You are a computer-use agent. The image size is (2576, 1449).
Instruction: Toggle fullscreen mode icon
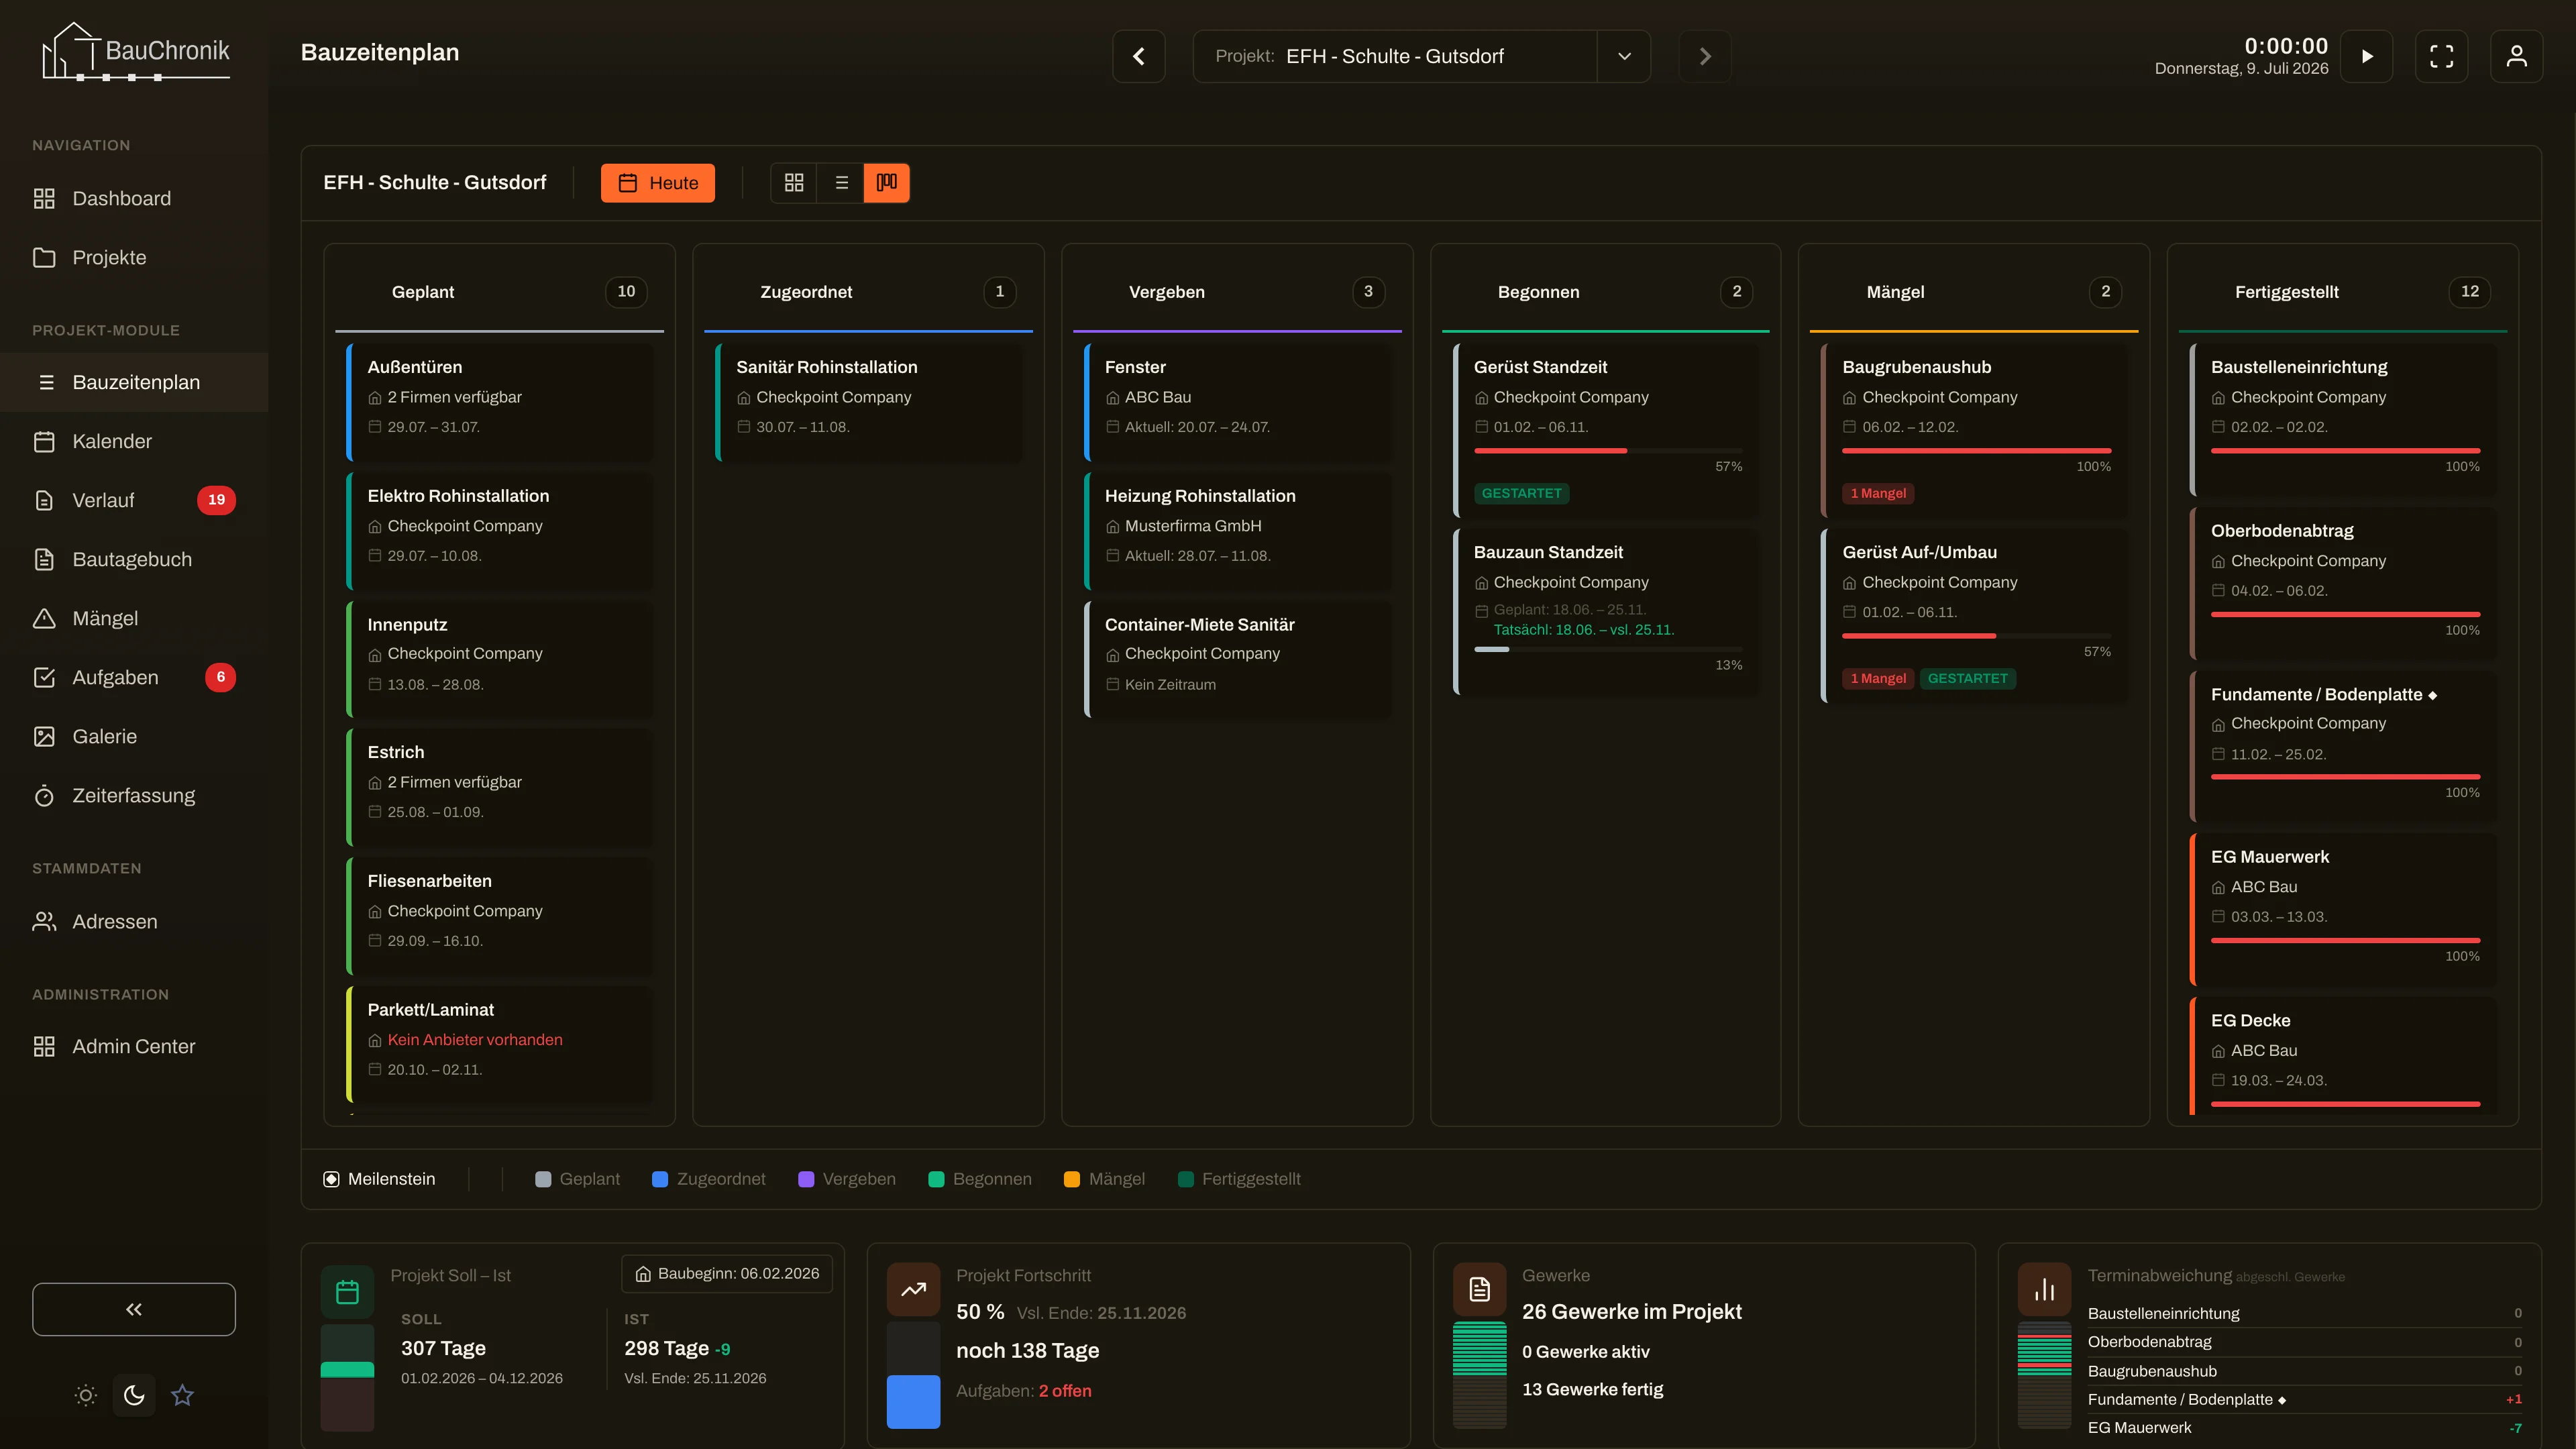pos(2442,56)
